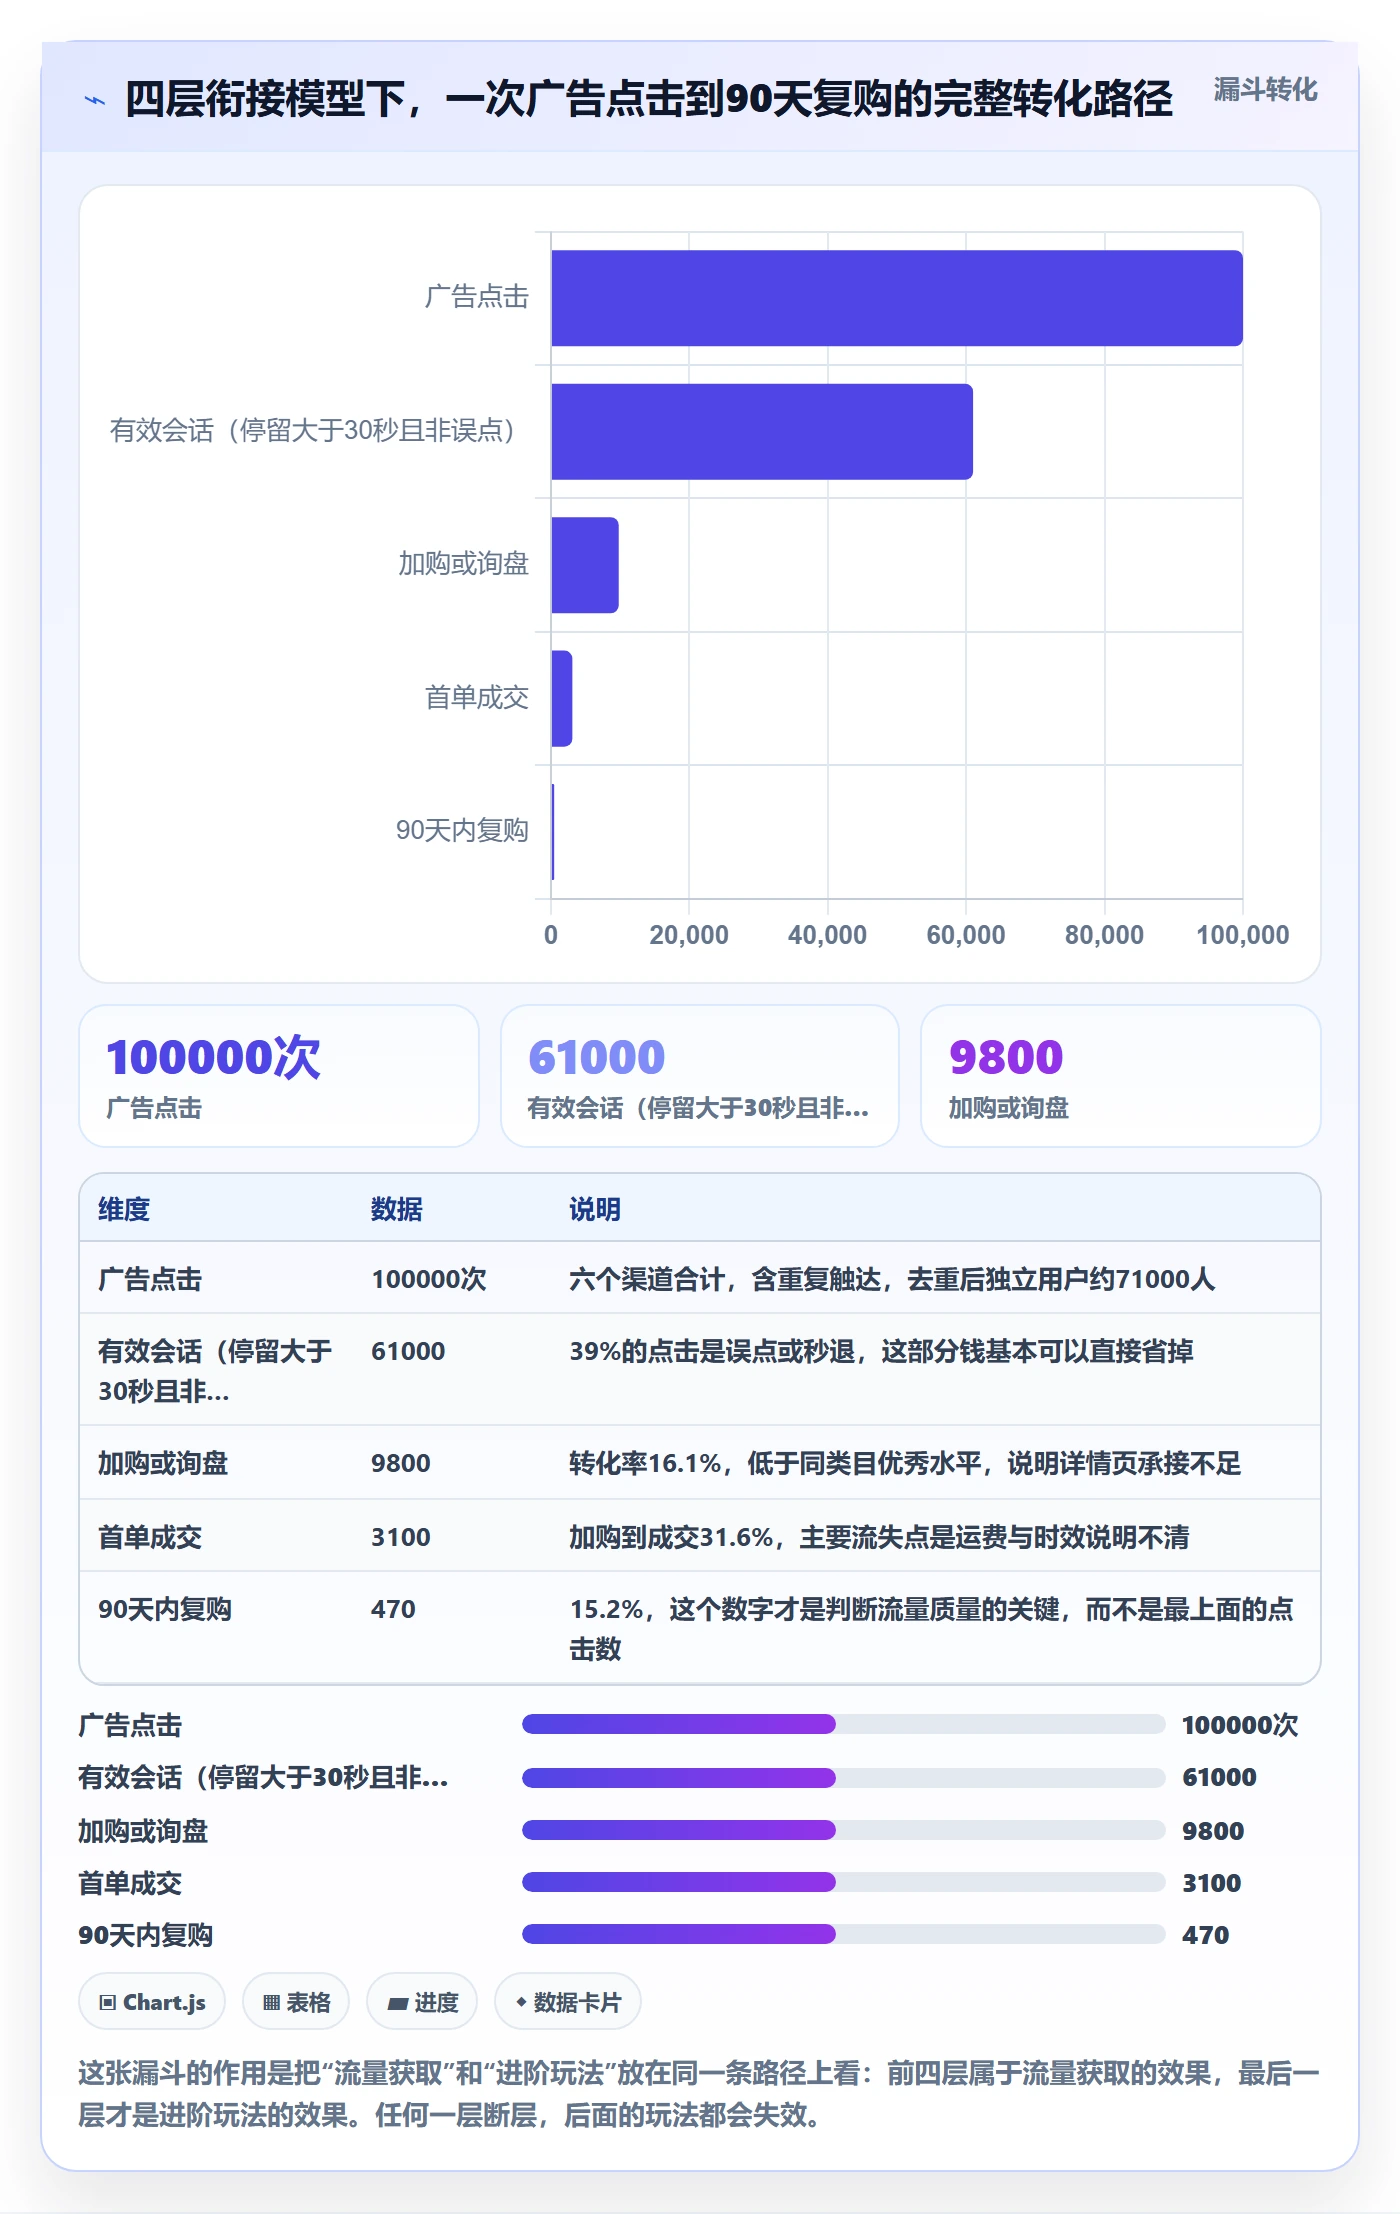The width and height of the screenshot is (1400, 2214).
Task: Click the description starting 15.2%
Action: click(x=932, y=1629)
